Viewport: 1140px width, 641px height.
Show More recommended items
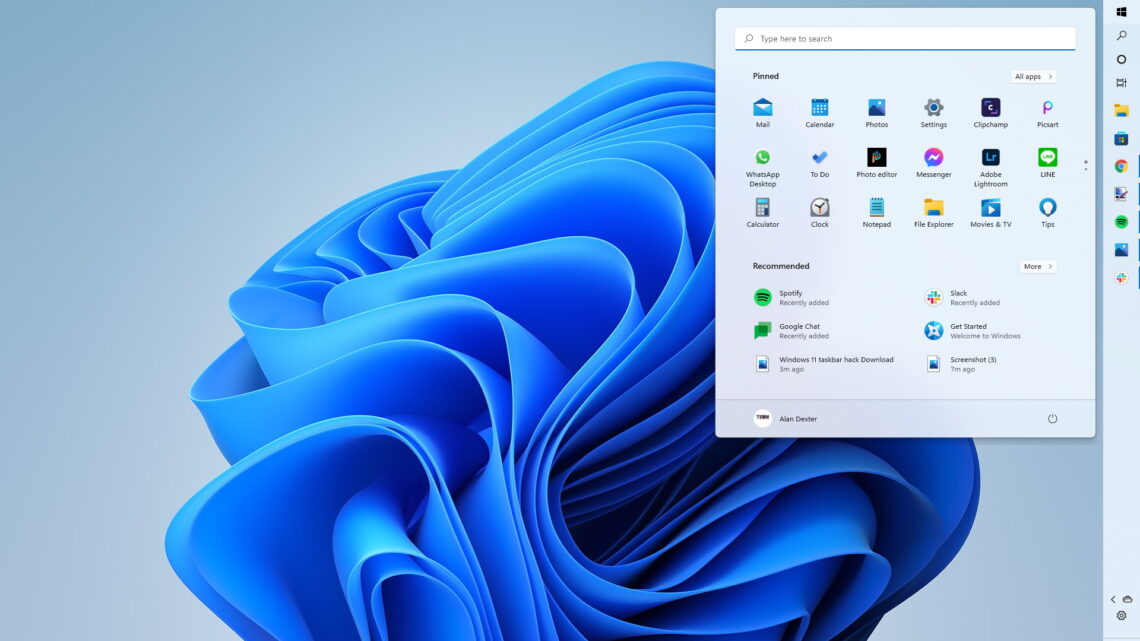(x=1037, y=266)
